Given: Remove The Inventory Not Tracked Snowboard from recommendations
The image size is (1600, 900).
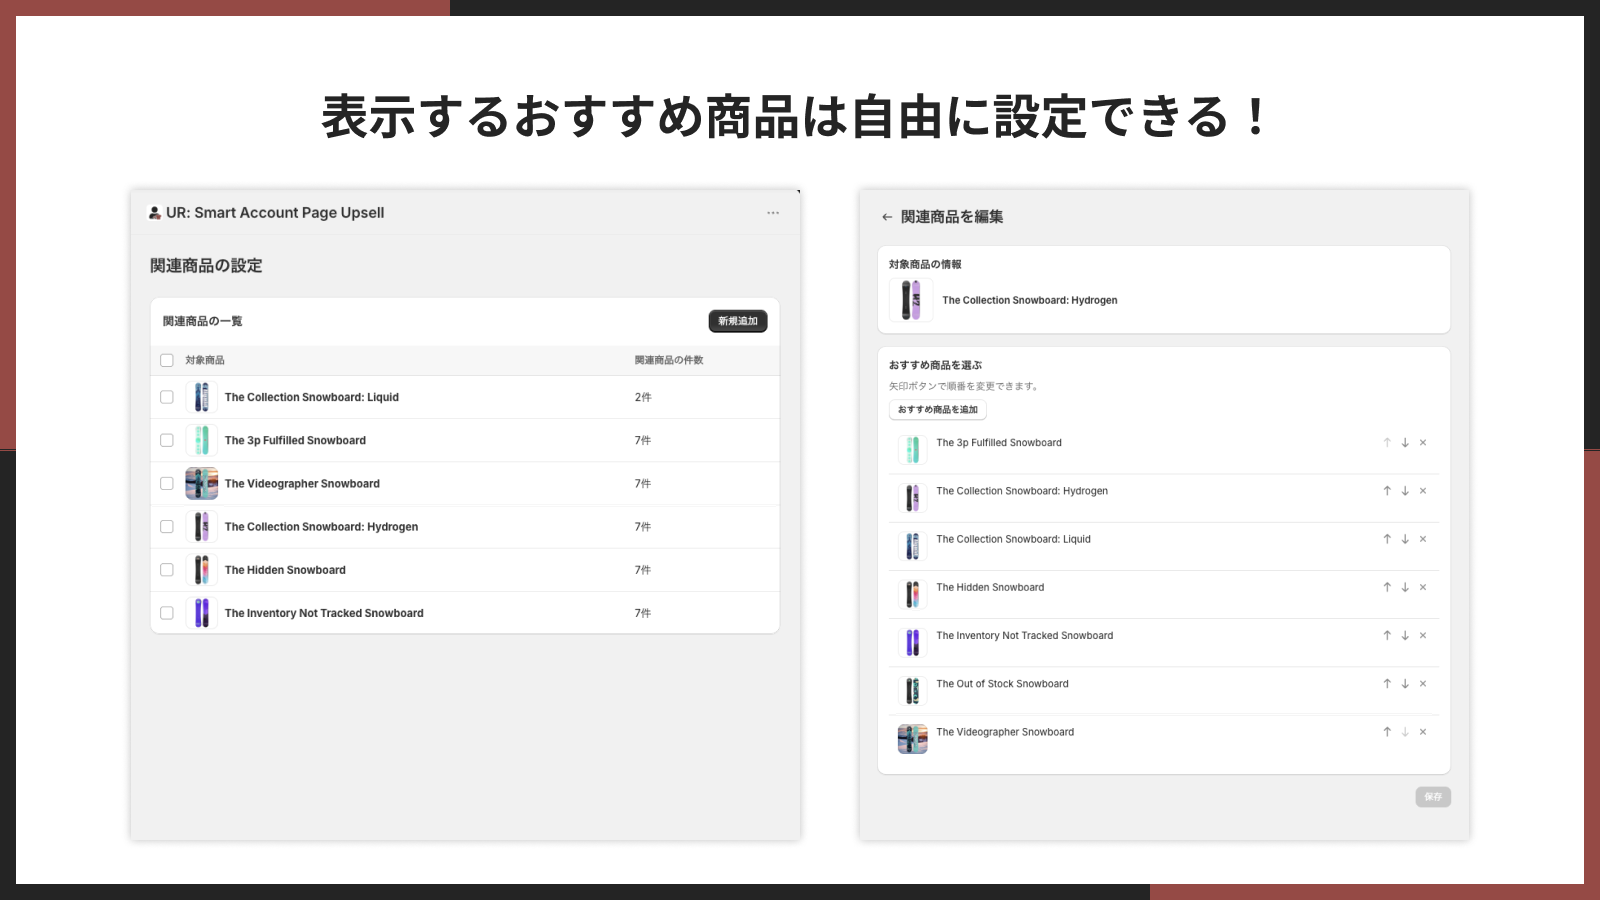Looking at the screenshot, I should pos(1423,635).
